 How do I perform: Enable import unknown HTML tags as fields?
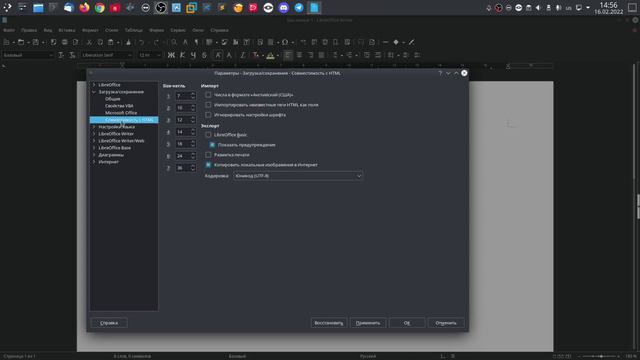pos(208,105)
